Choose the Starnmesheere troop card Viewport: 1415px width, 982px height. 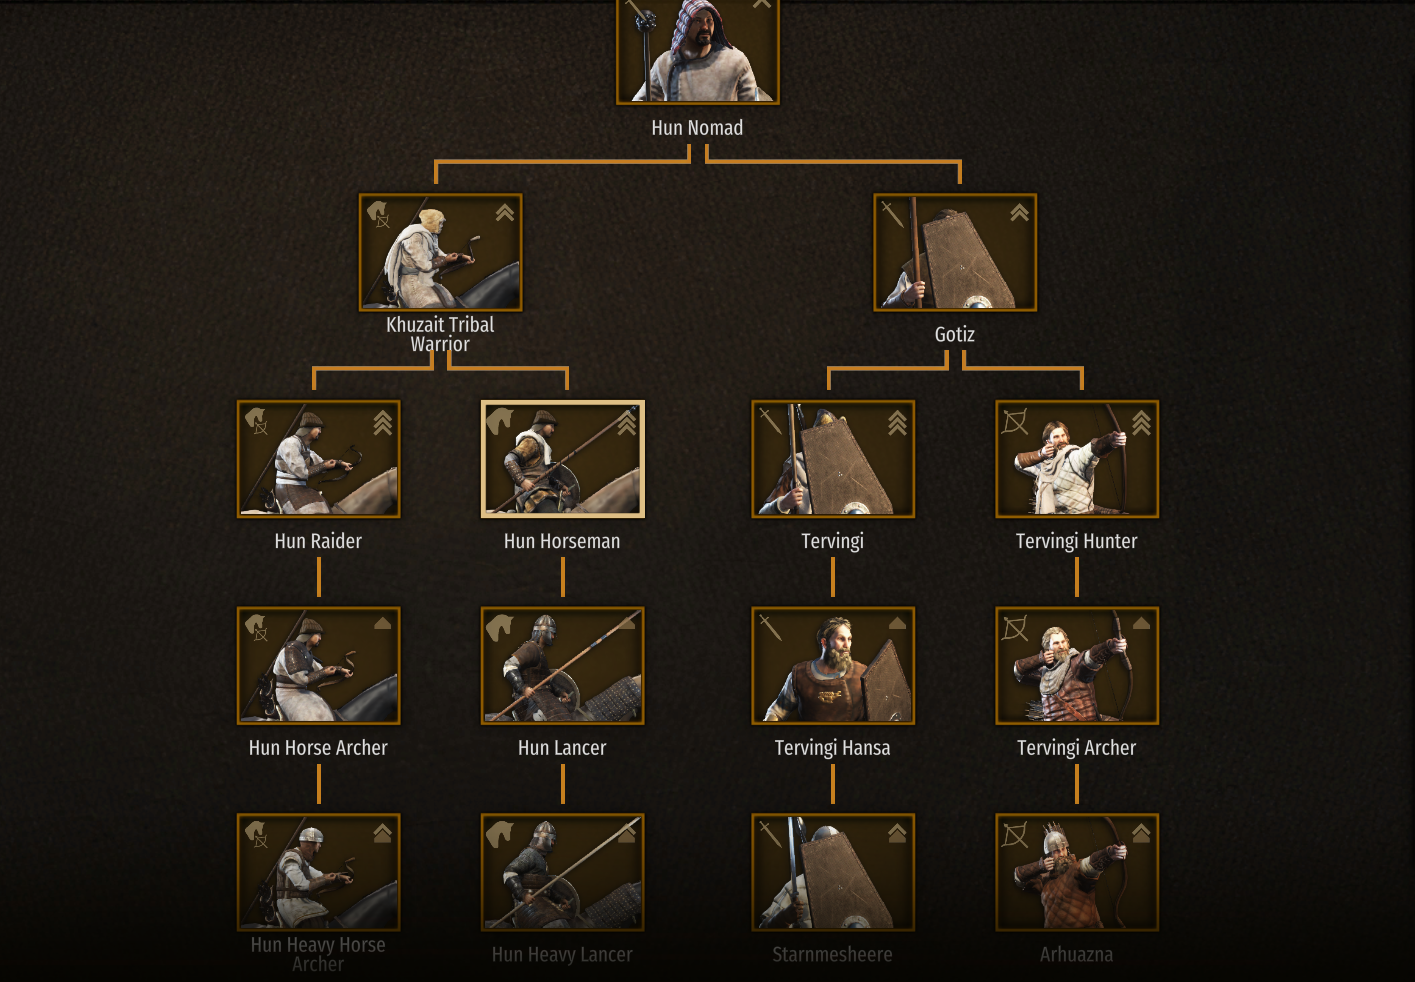click(833, 873)
